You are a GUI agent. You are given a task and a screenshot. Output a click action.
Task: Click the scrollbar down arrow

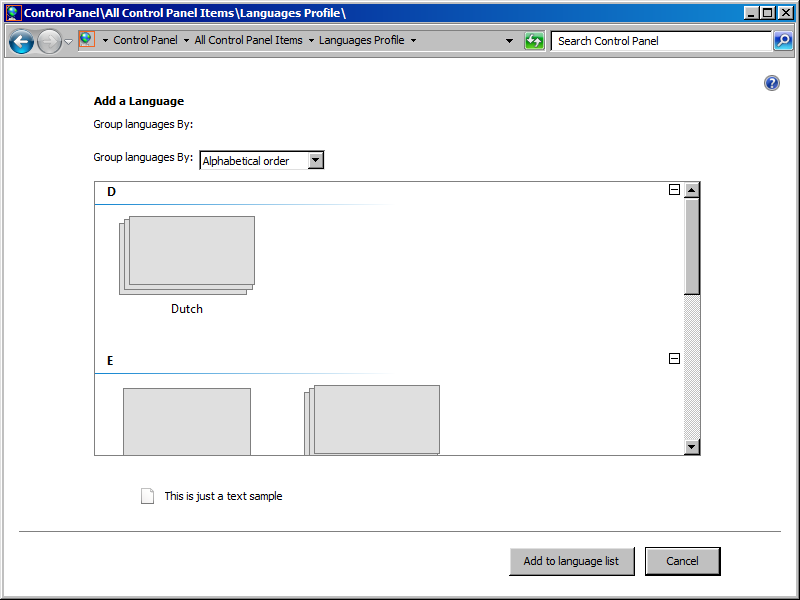coord(691,446)
